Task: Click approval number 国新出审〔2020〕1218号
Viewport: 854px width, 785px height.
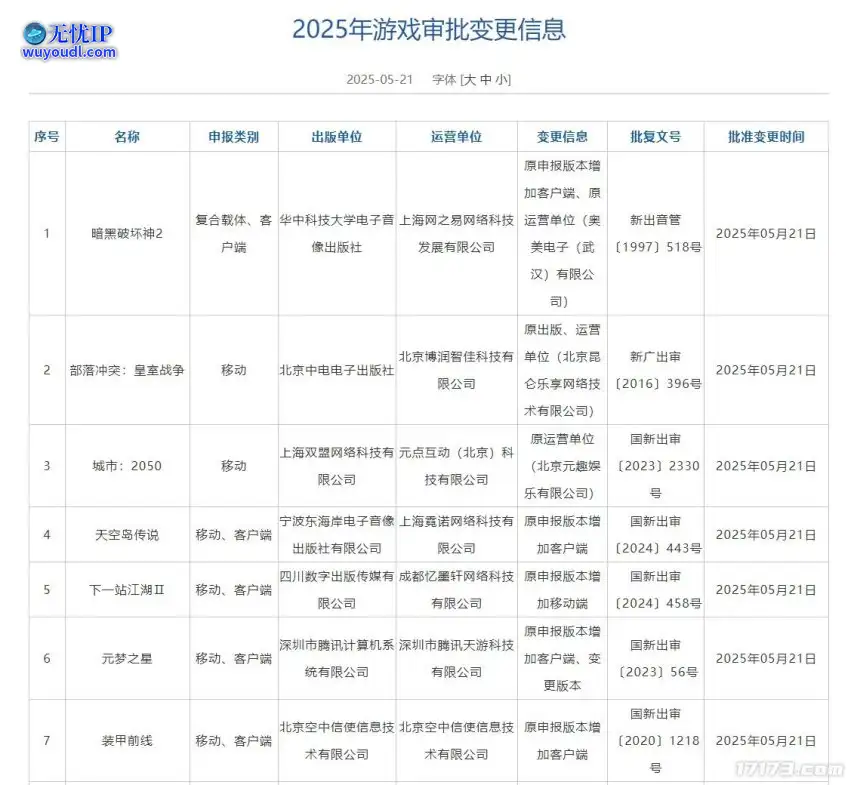Action: (656, 741)
